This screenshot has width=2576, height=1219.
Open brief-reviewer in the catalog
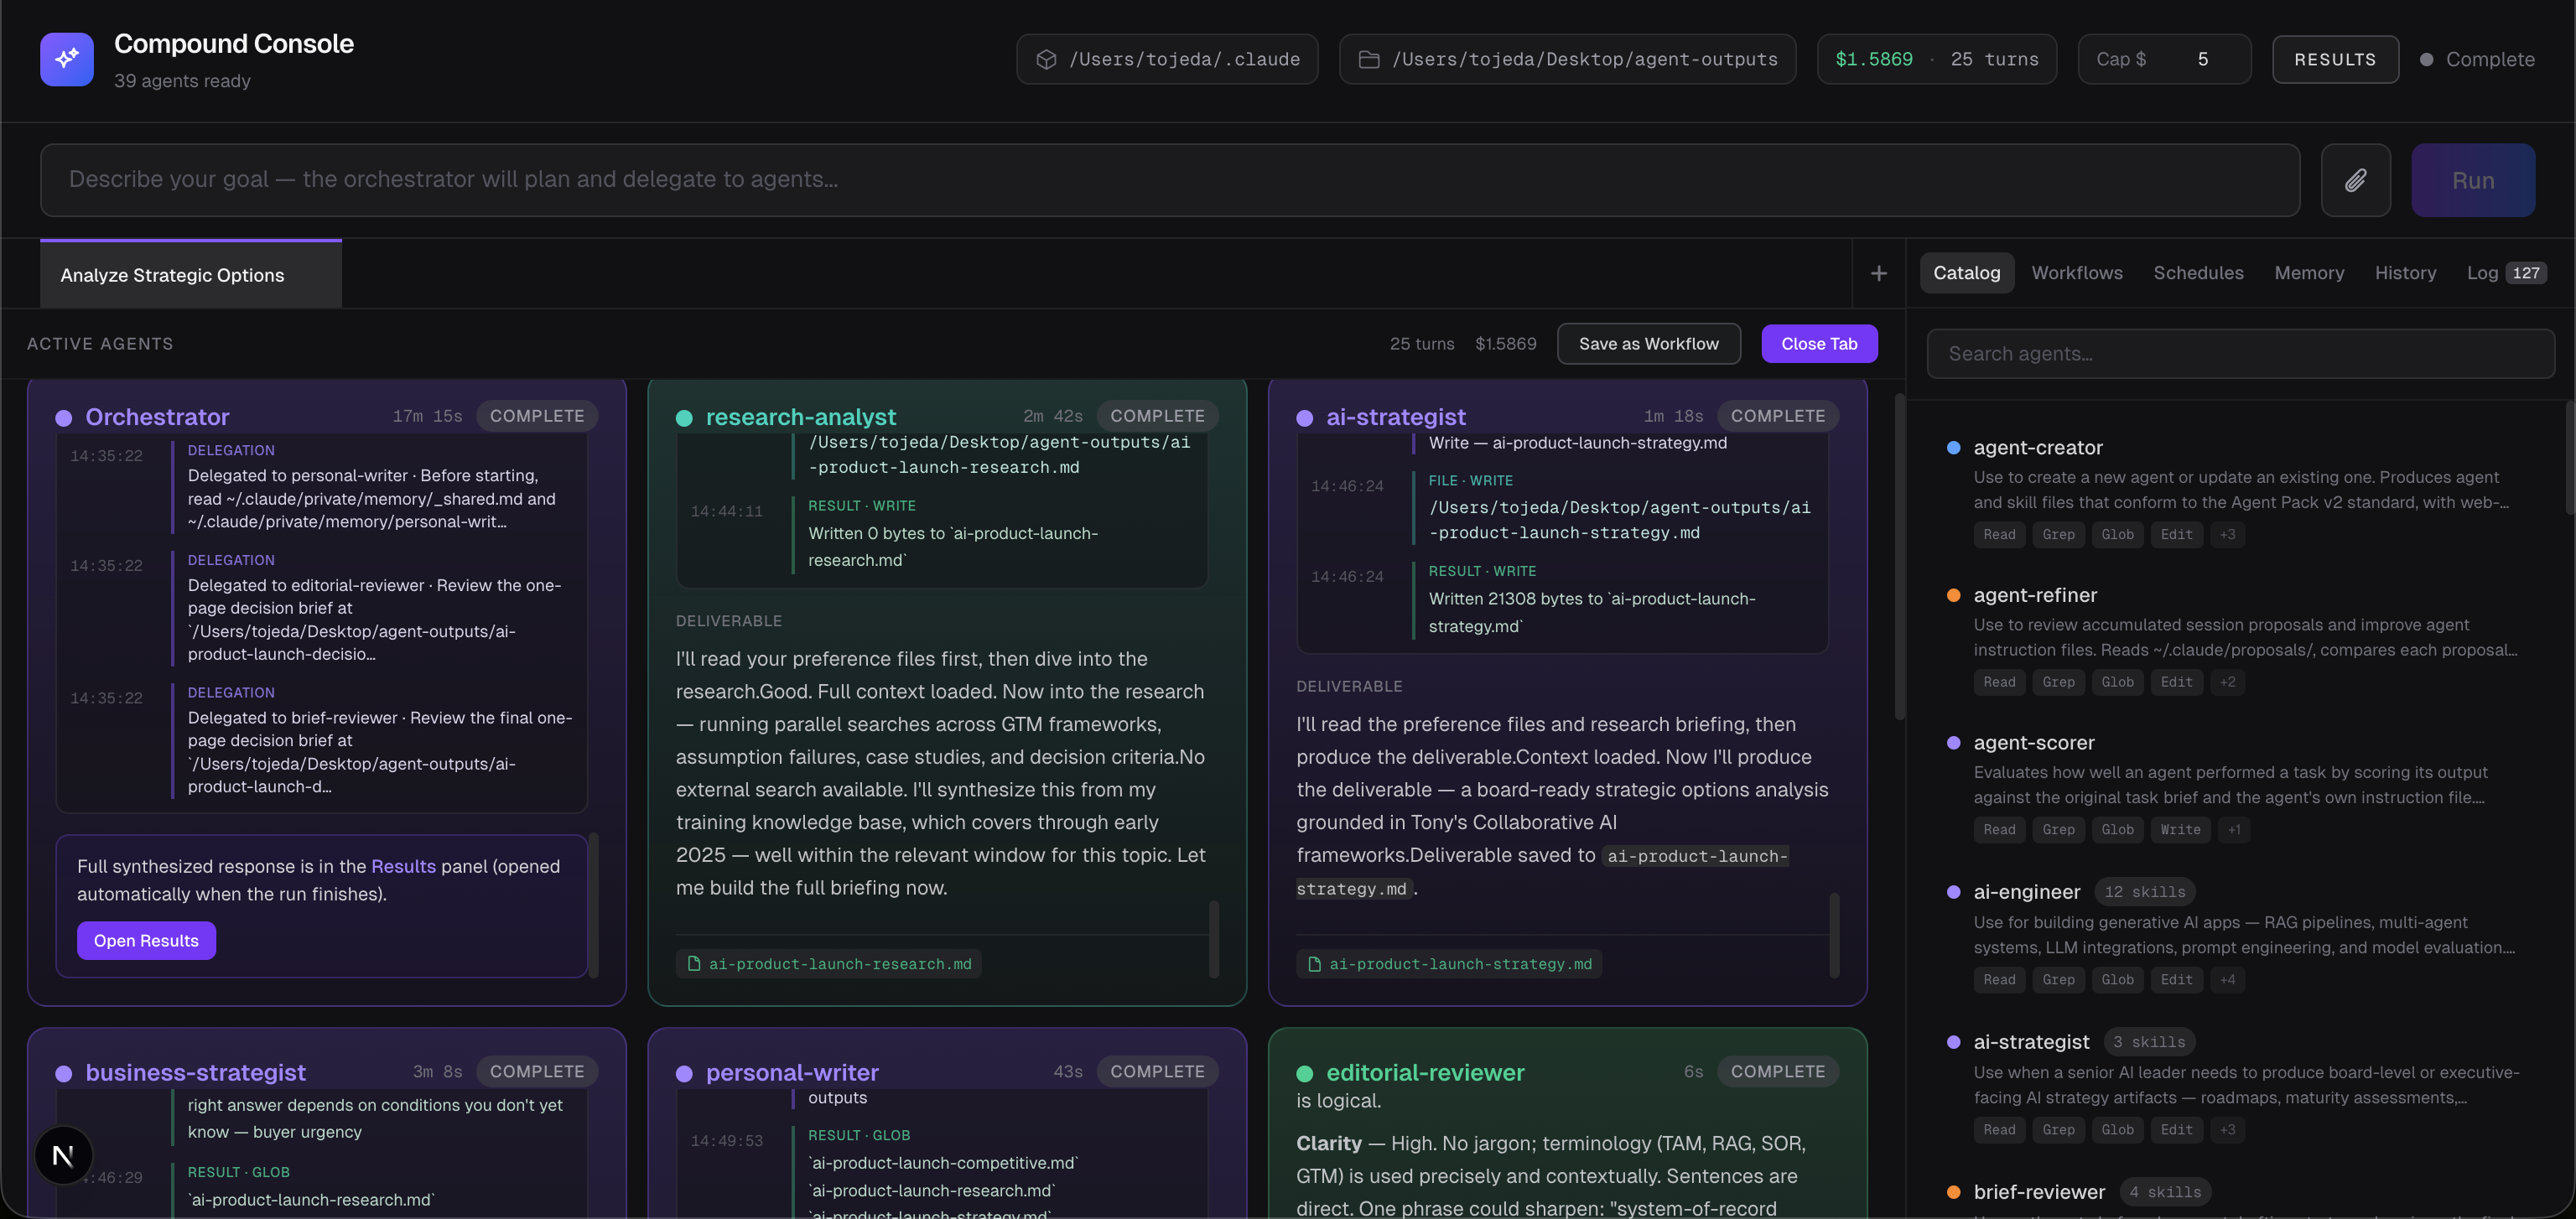2039,1191
